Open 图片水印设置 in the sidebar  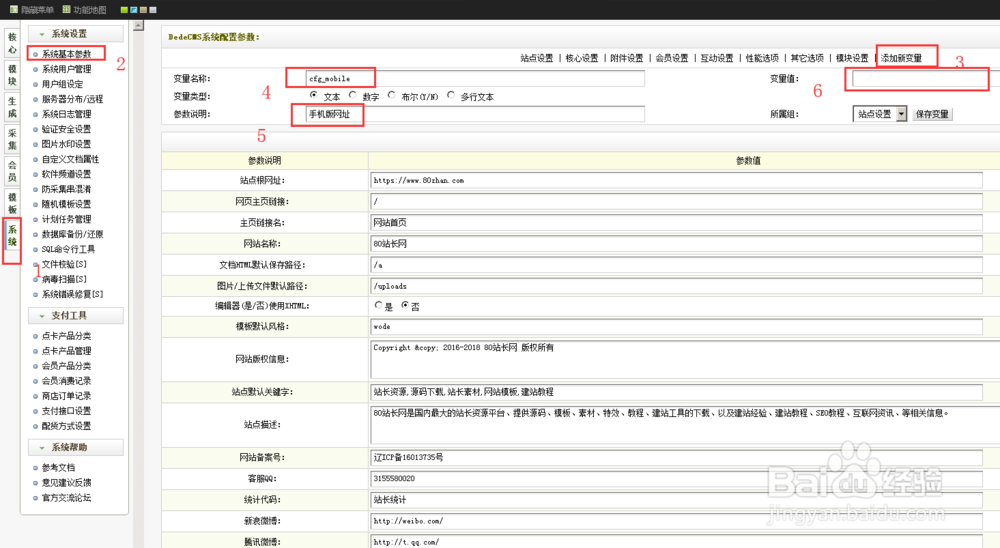[66, 144]
